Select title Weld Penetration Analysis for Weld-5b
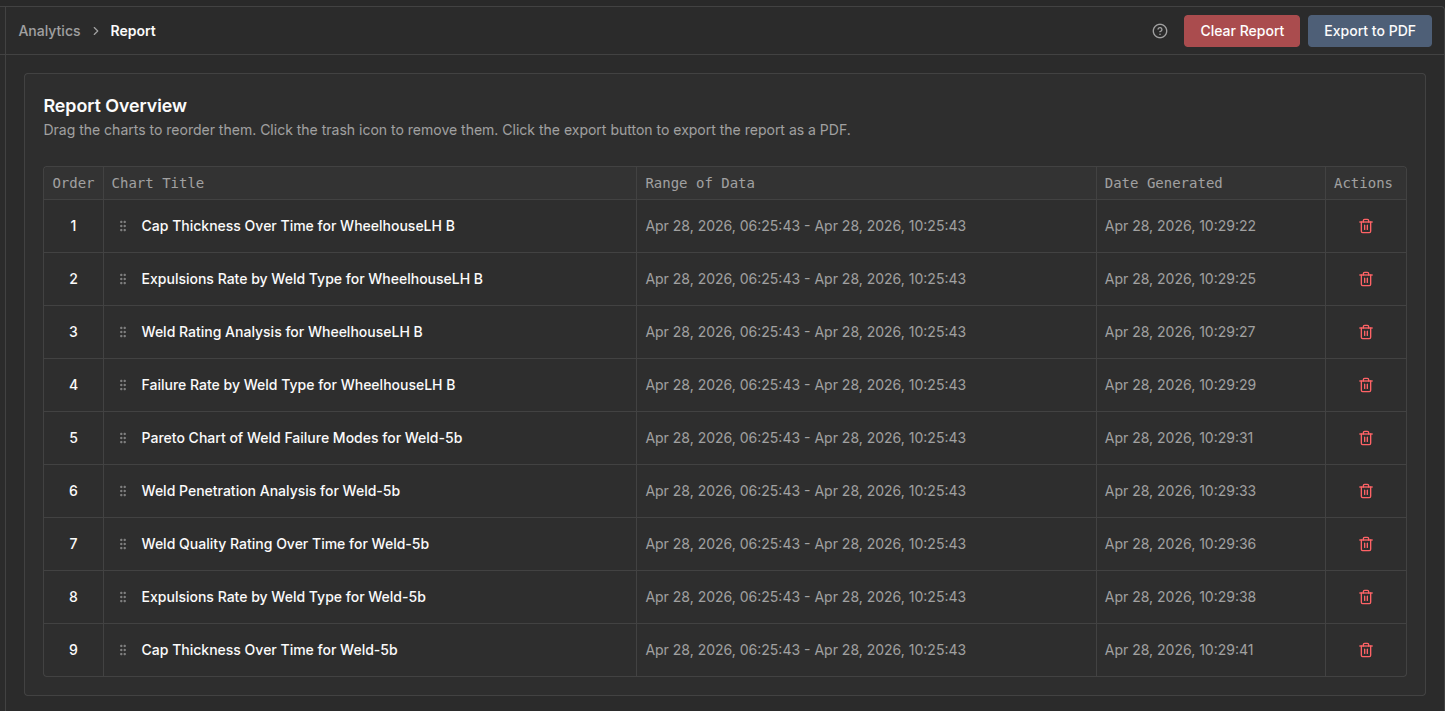The width and height of the screenshot is (1445, 711). (x=271, y=491)
